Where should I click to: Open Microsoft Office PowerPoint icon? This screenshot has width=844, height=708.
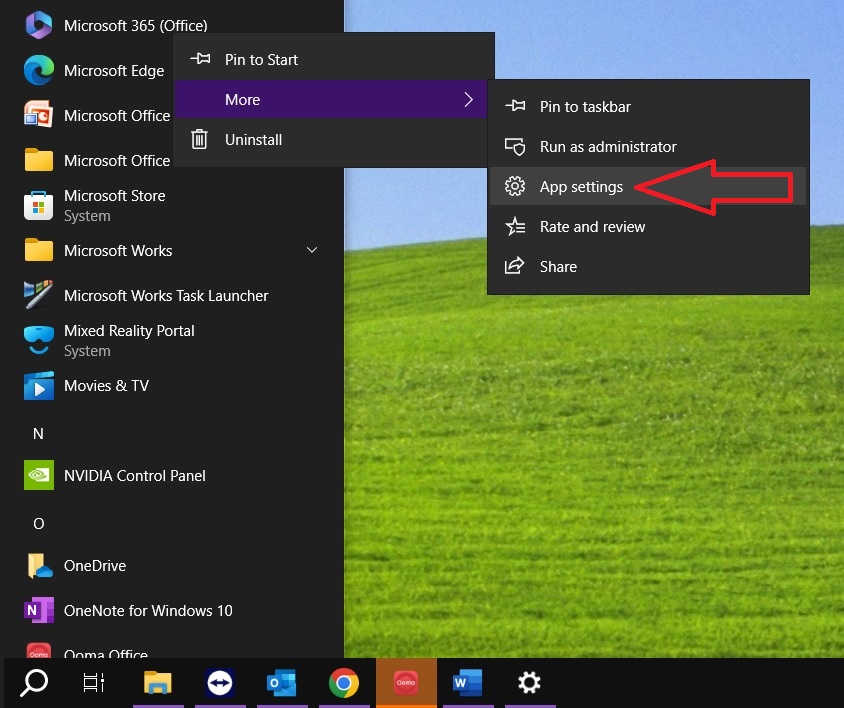click(x=39, y=115)
